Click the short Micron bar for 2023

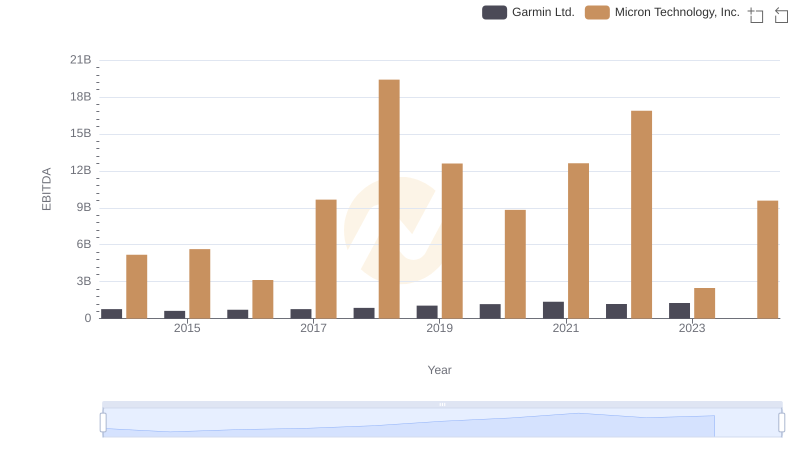tap(705, 303)
